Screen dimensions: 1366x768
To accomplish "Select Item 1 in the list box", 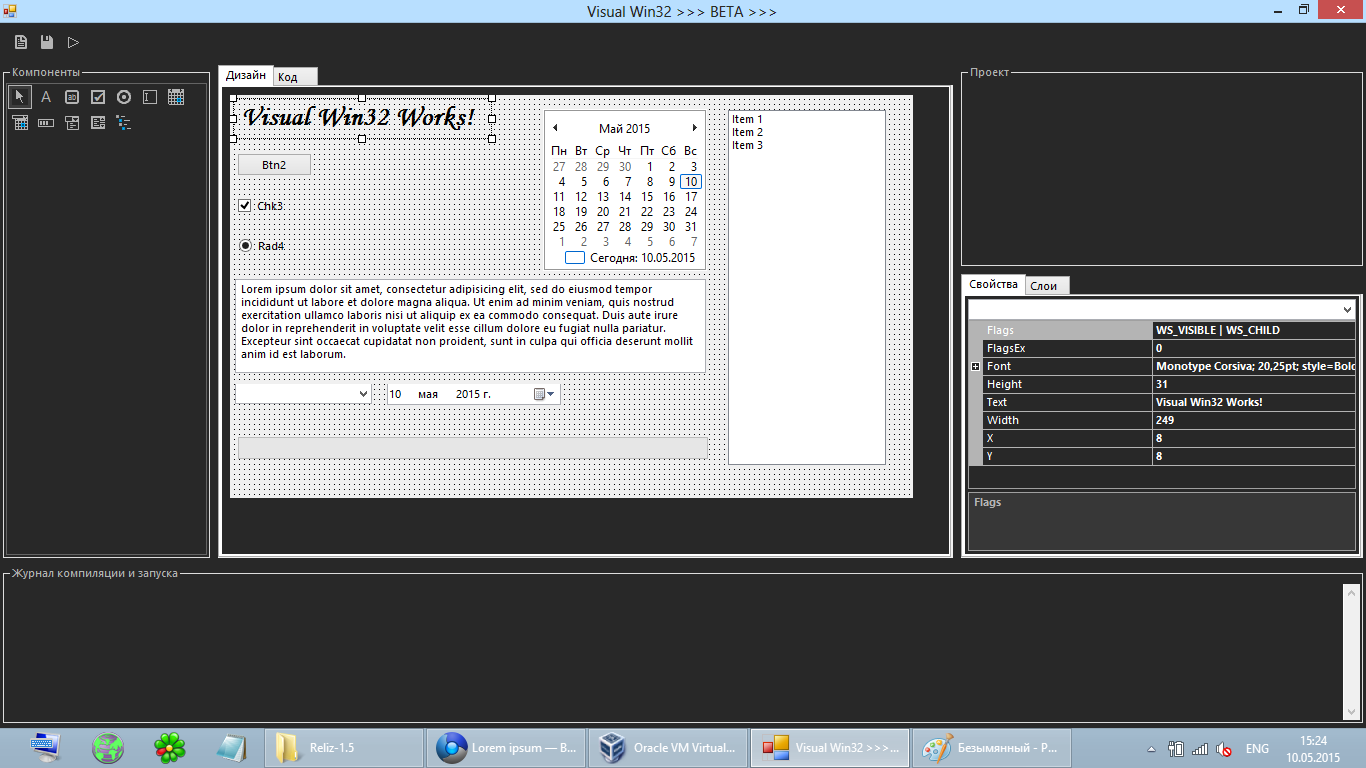I will (747, 120).
